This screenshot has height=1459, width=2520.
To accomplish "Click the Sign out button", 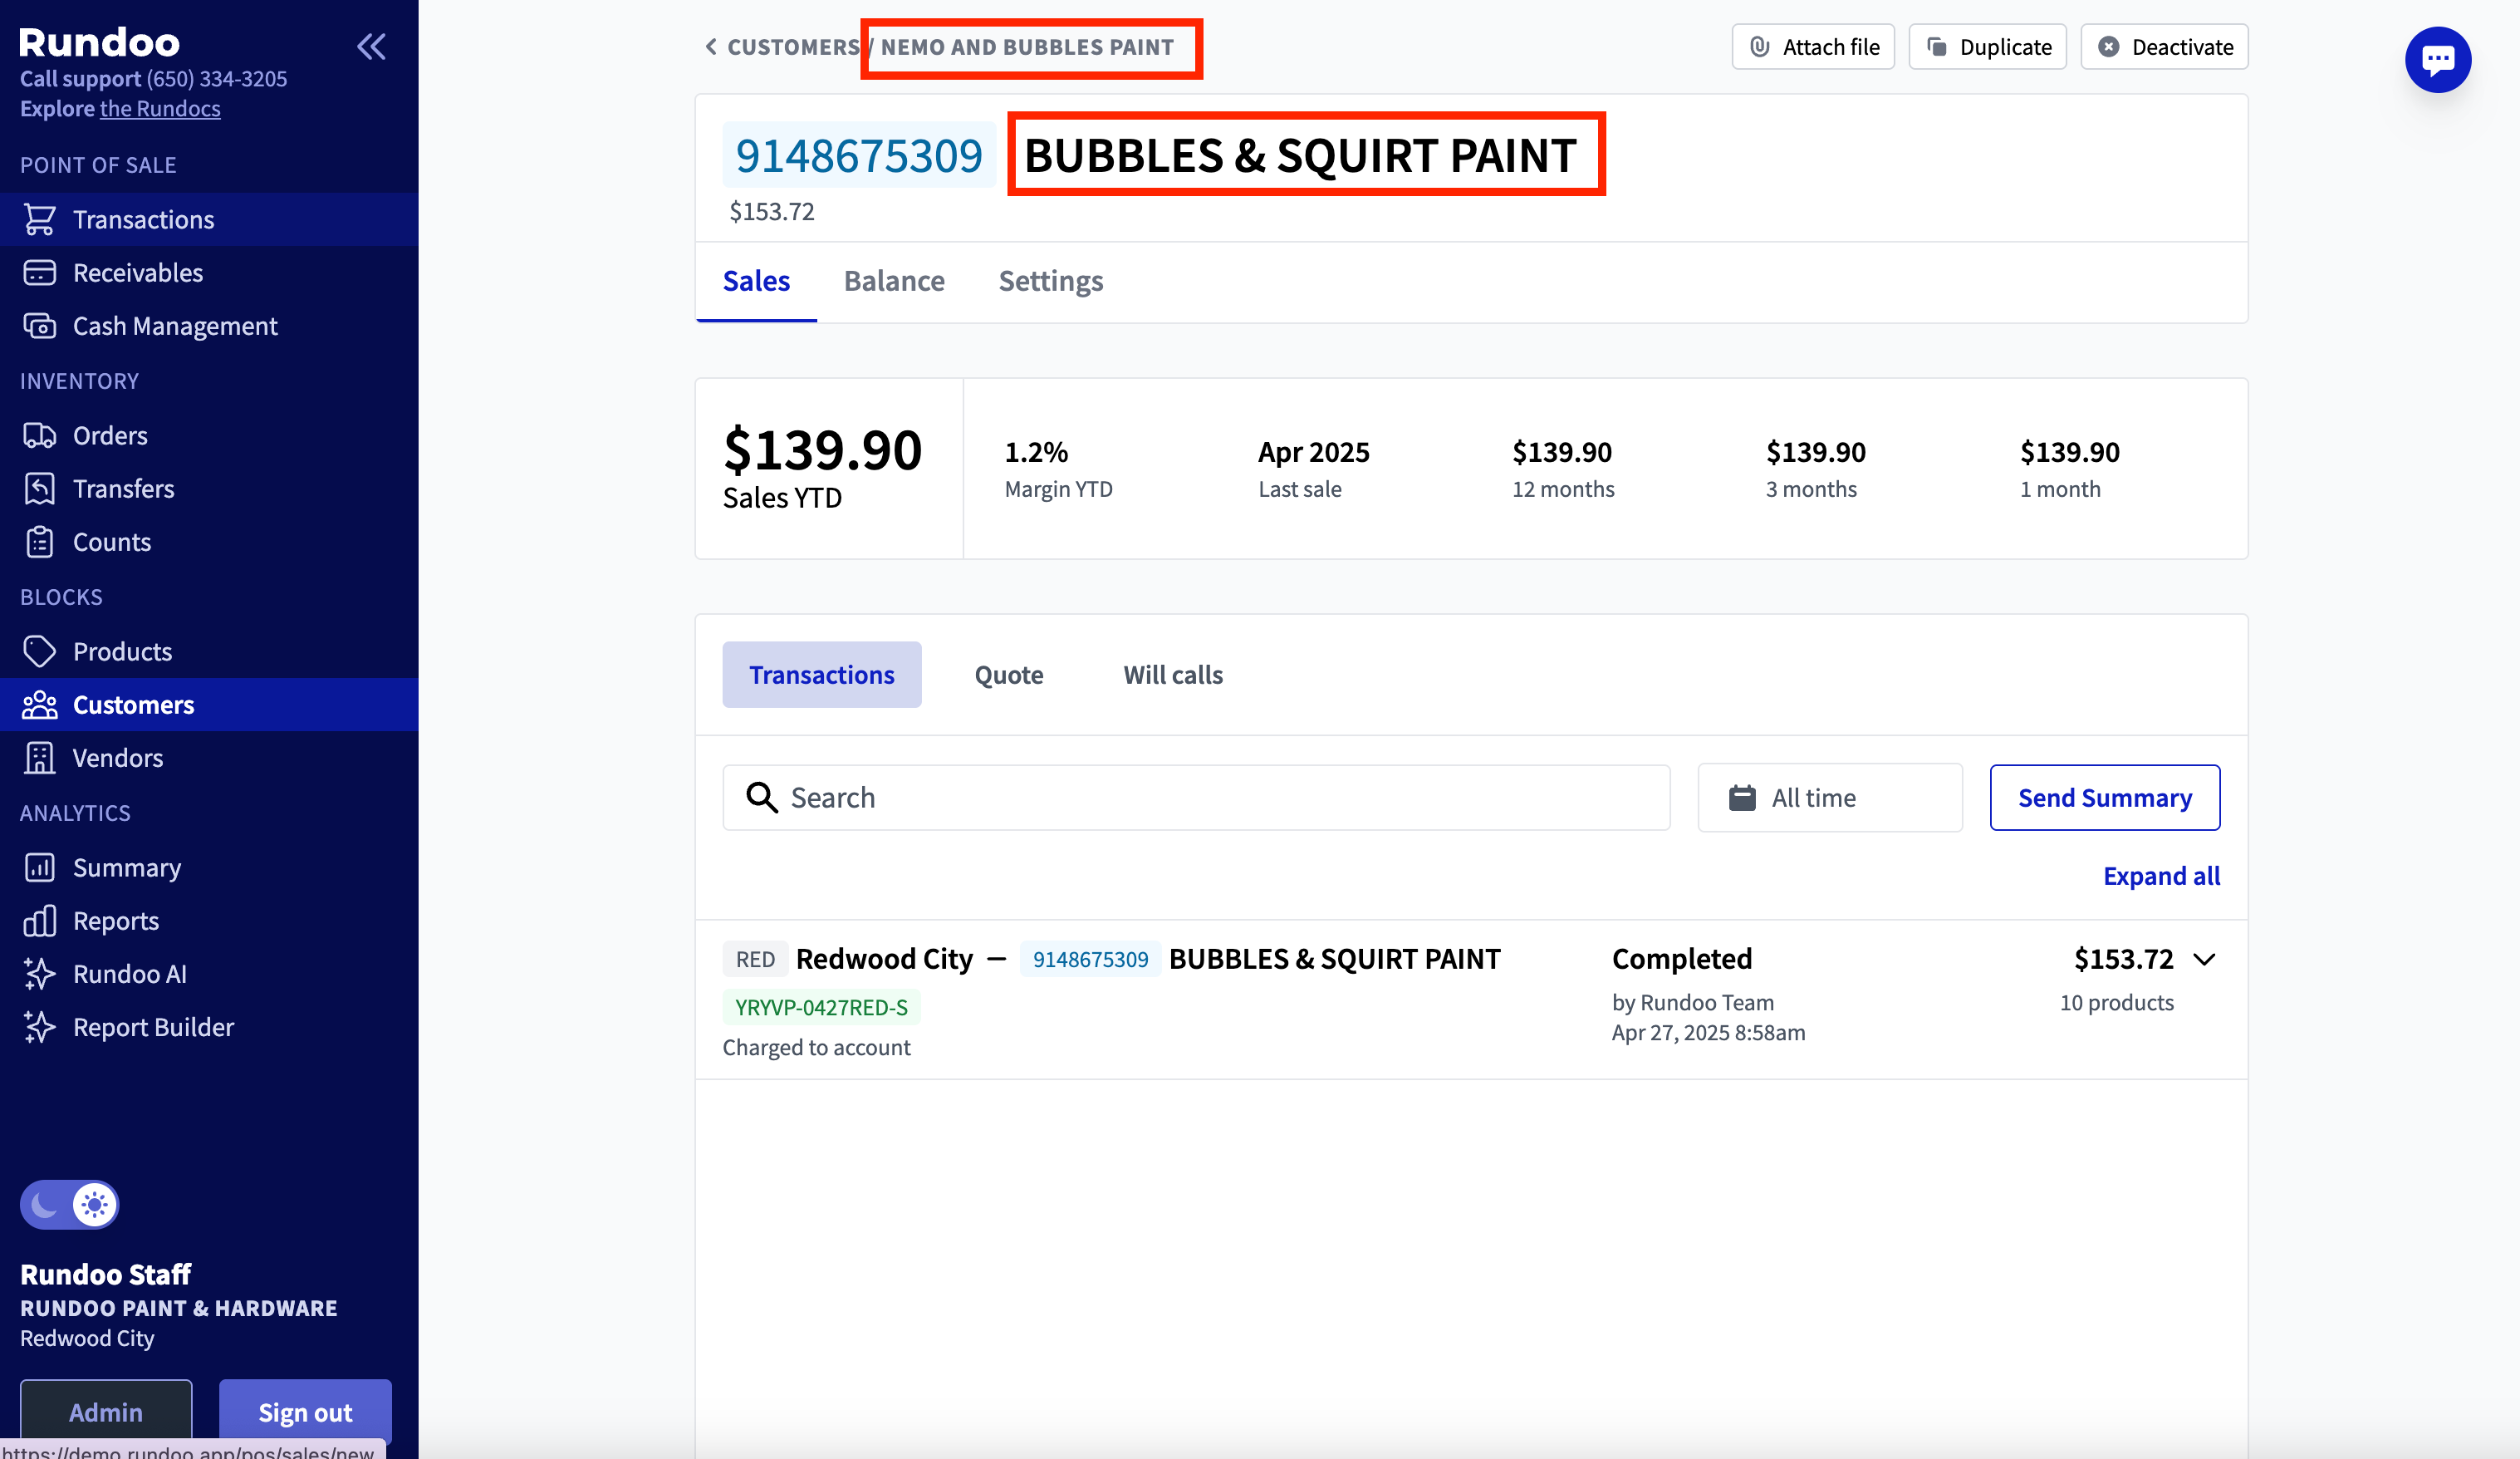I will click(x=305, y=1412).
